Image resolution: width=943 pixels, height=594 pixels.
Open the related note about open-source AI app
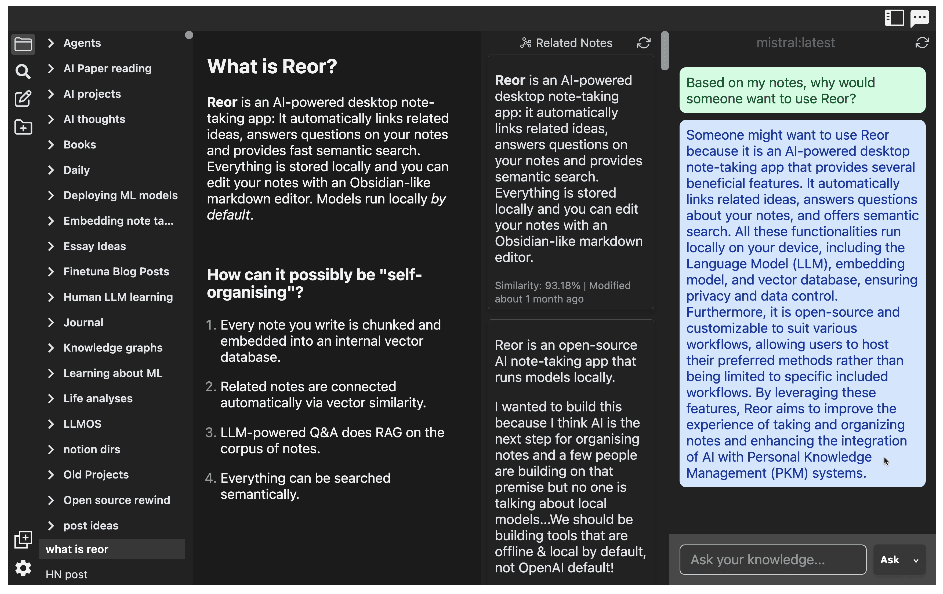point(570,456)
